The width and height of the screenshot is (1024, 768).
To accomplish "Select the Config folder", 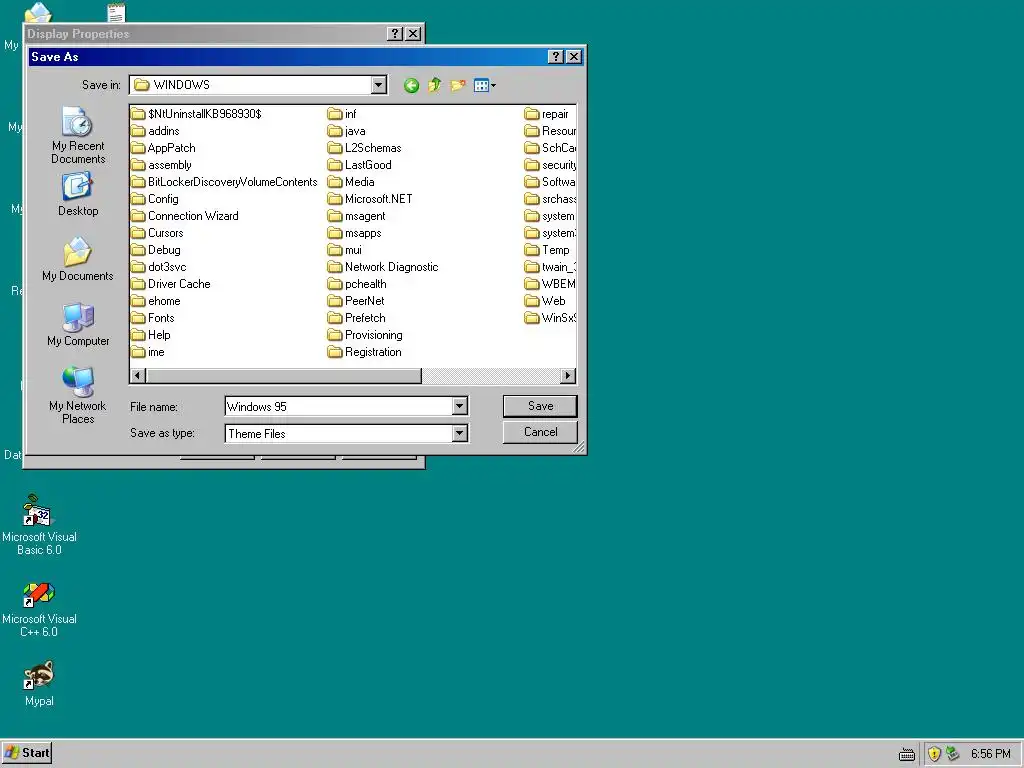I will pyautogui.click(x=155, y=199).
